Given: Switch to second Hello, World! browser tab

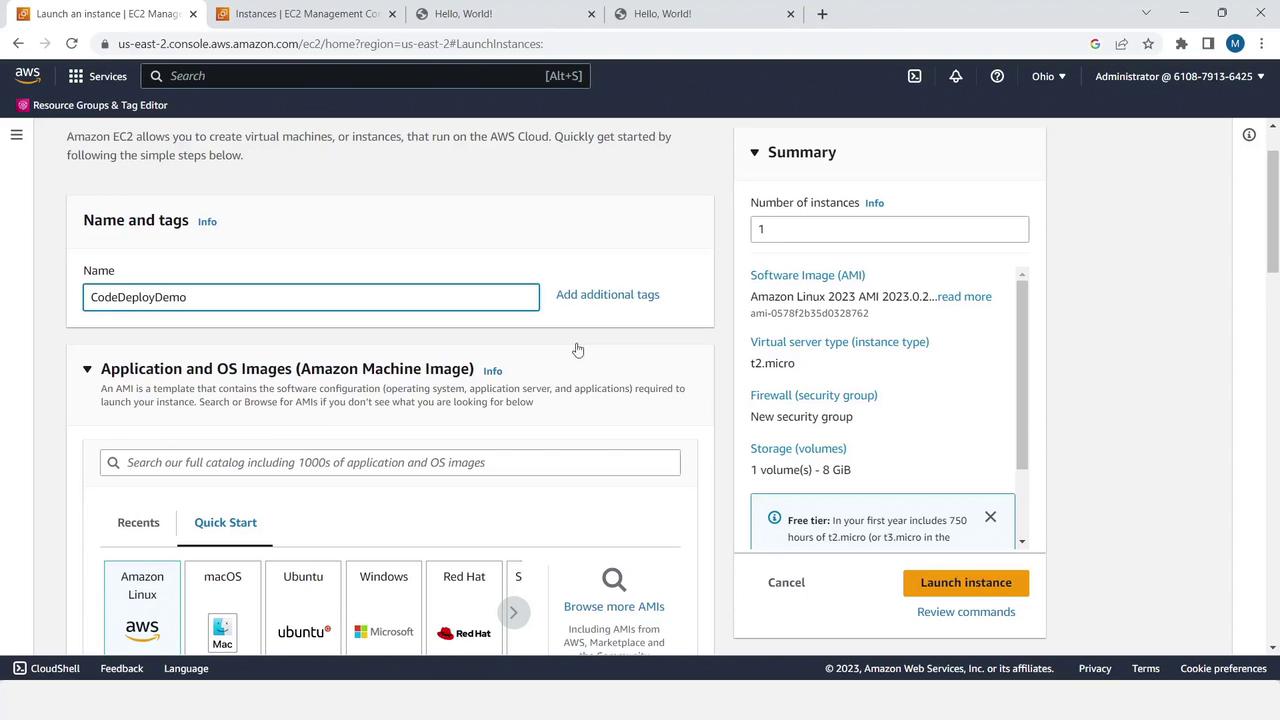Looking at the screenshot, I should click(x=704, y=14).
